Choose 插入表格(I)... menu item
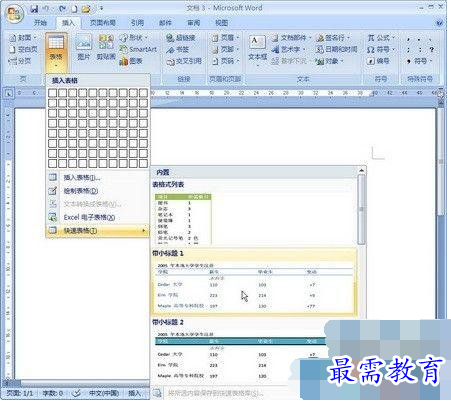451x402 pixels. (x=97, y=177)
